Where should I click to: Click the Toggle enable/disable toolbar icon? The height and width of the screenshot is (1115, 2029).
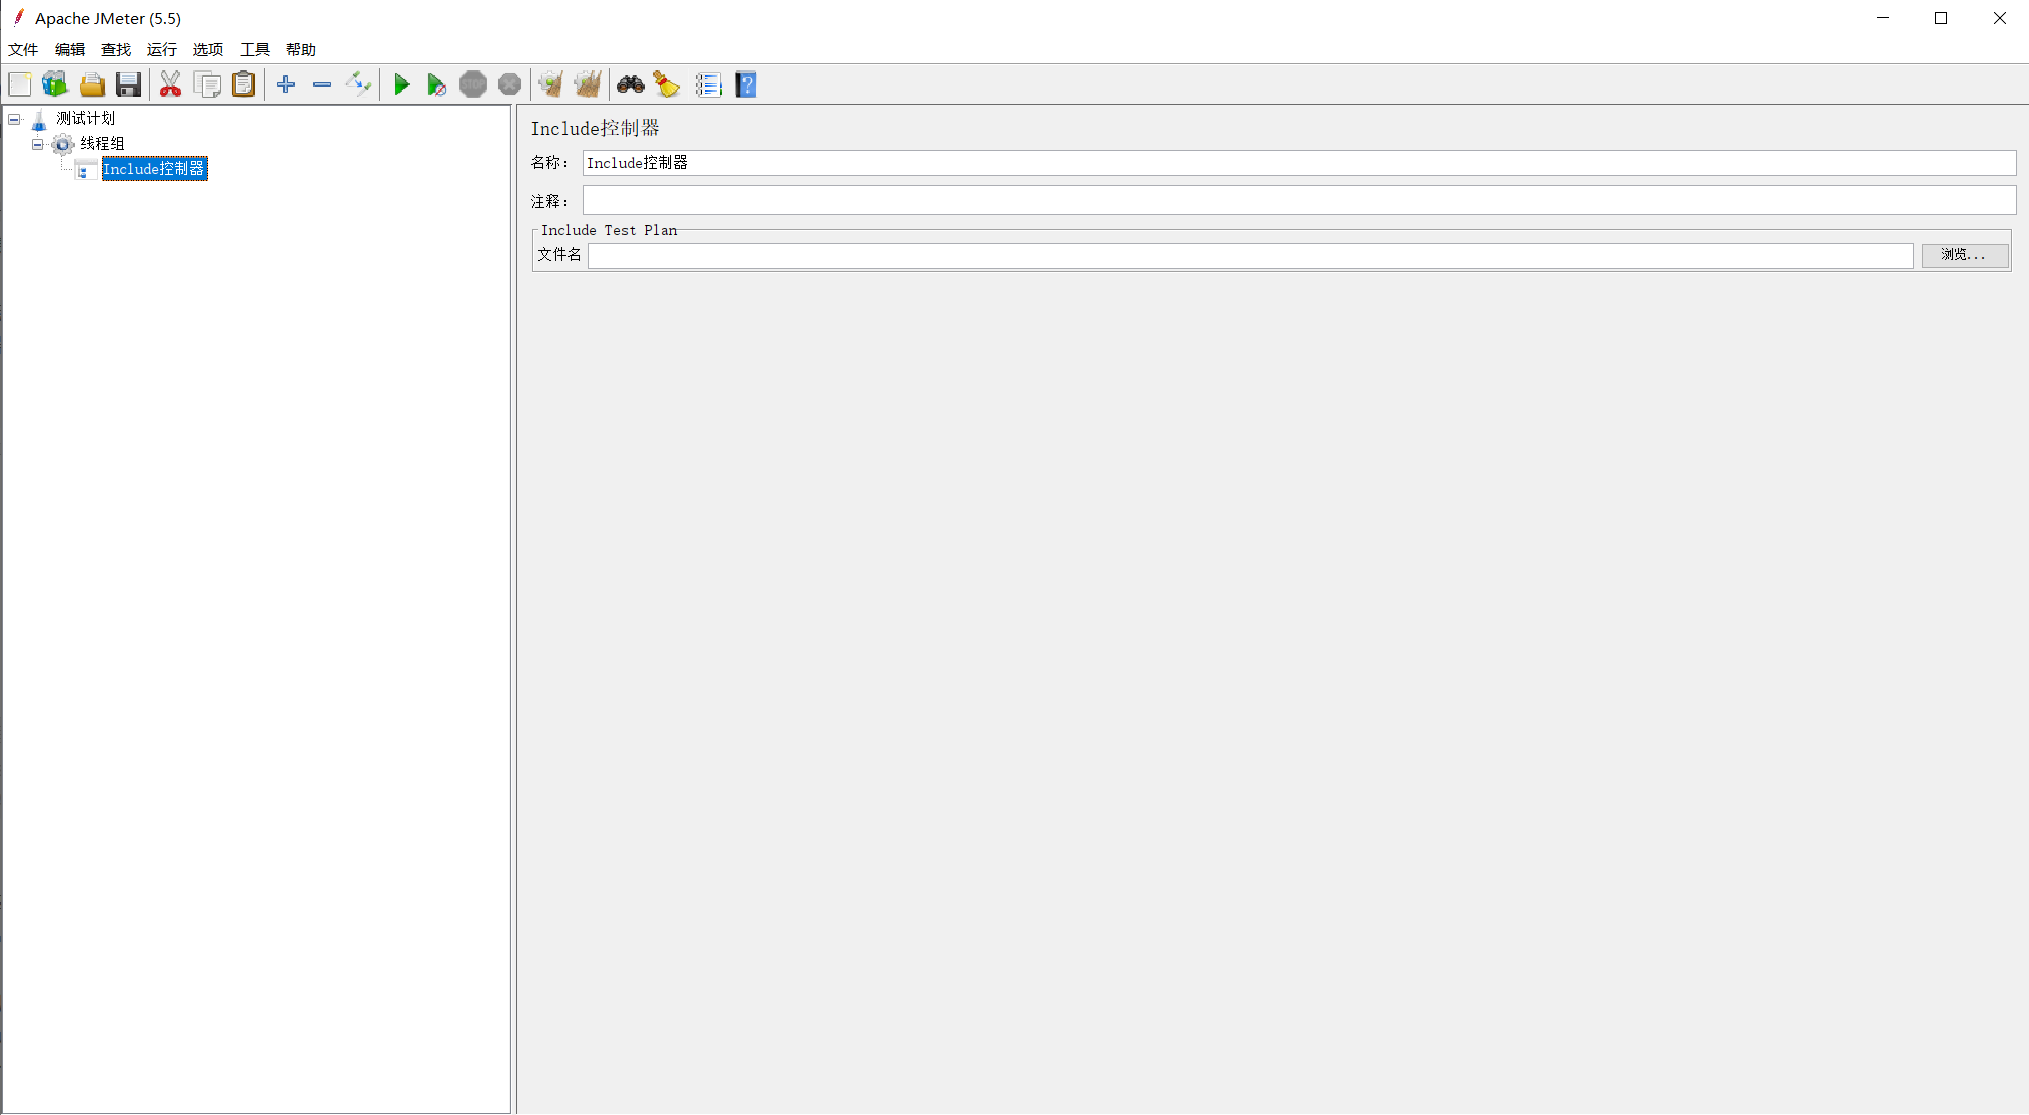click(x=358, y=85)
